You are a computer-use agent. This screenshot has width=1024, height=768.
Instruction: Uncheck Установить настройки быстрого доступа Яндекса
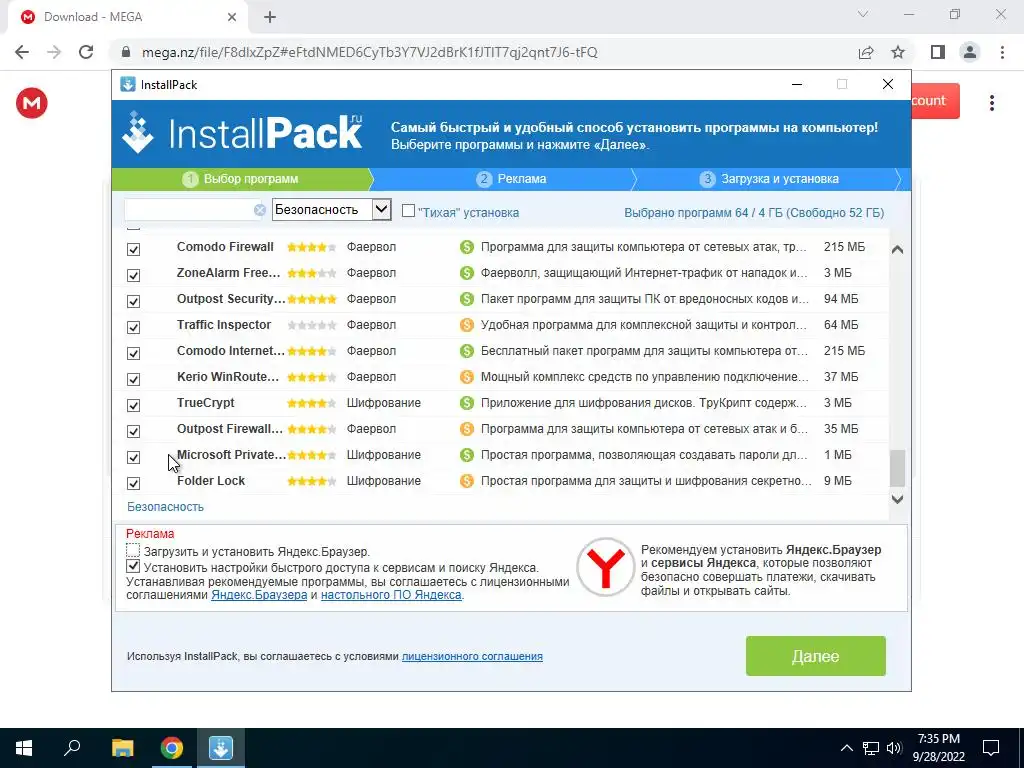point(133,566)
